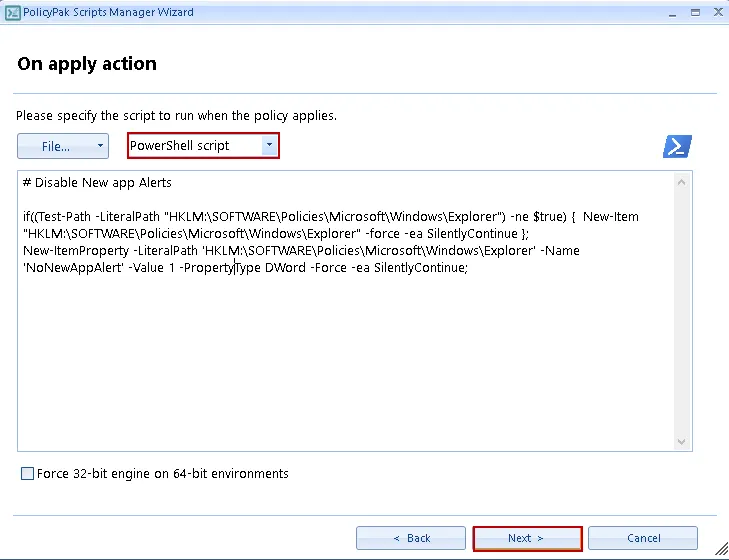Click the script type dropdown arrow
729x560 pixels.
[x=268, y=146]
